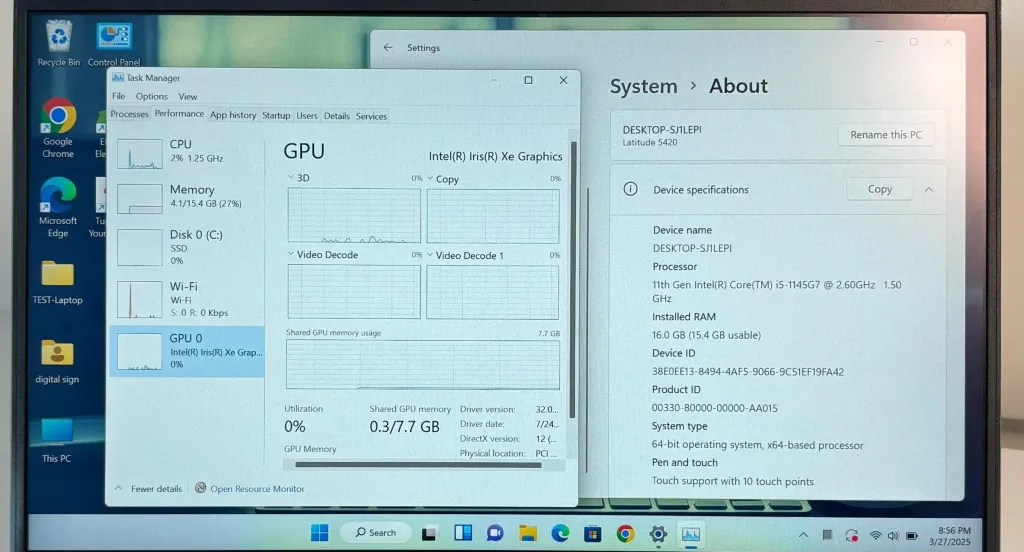Switch to the Processes tab
This screenshot has height=552, width=1024.
tap(129, 115)
